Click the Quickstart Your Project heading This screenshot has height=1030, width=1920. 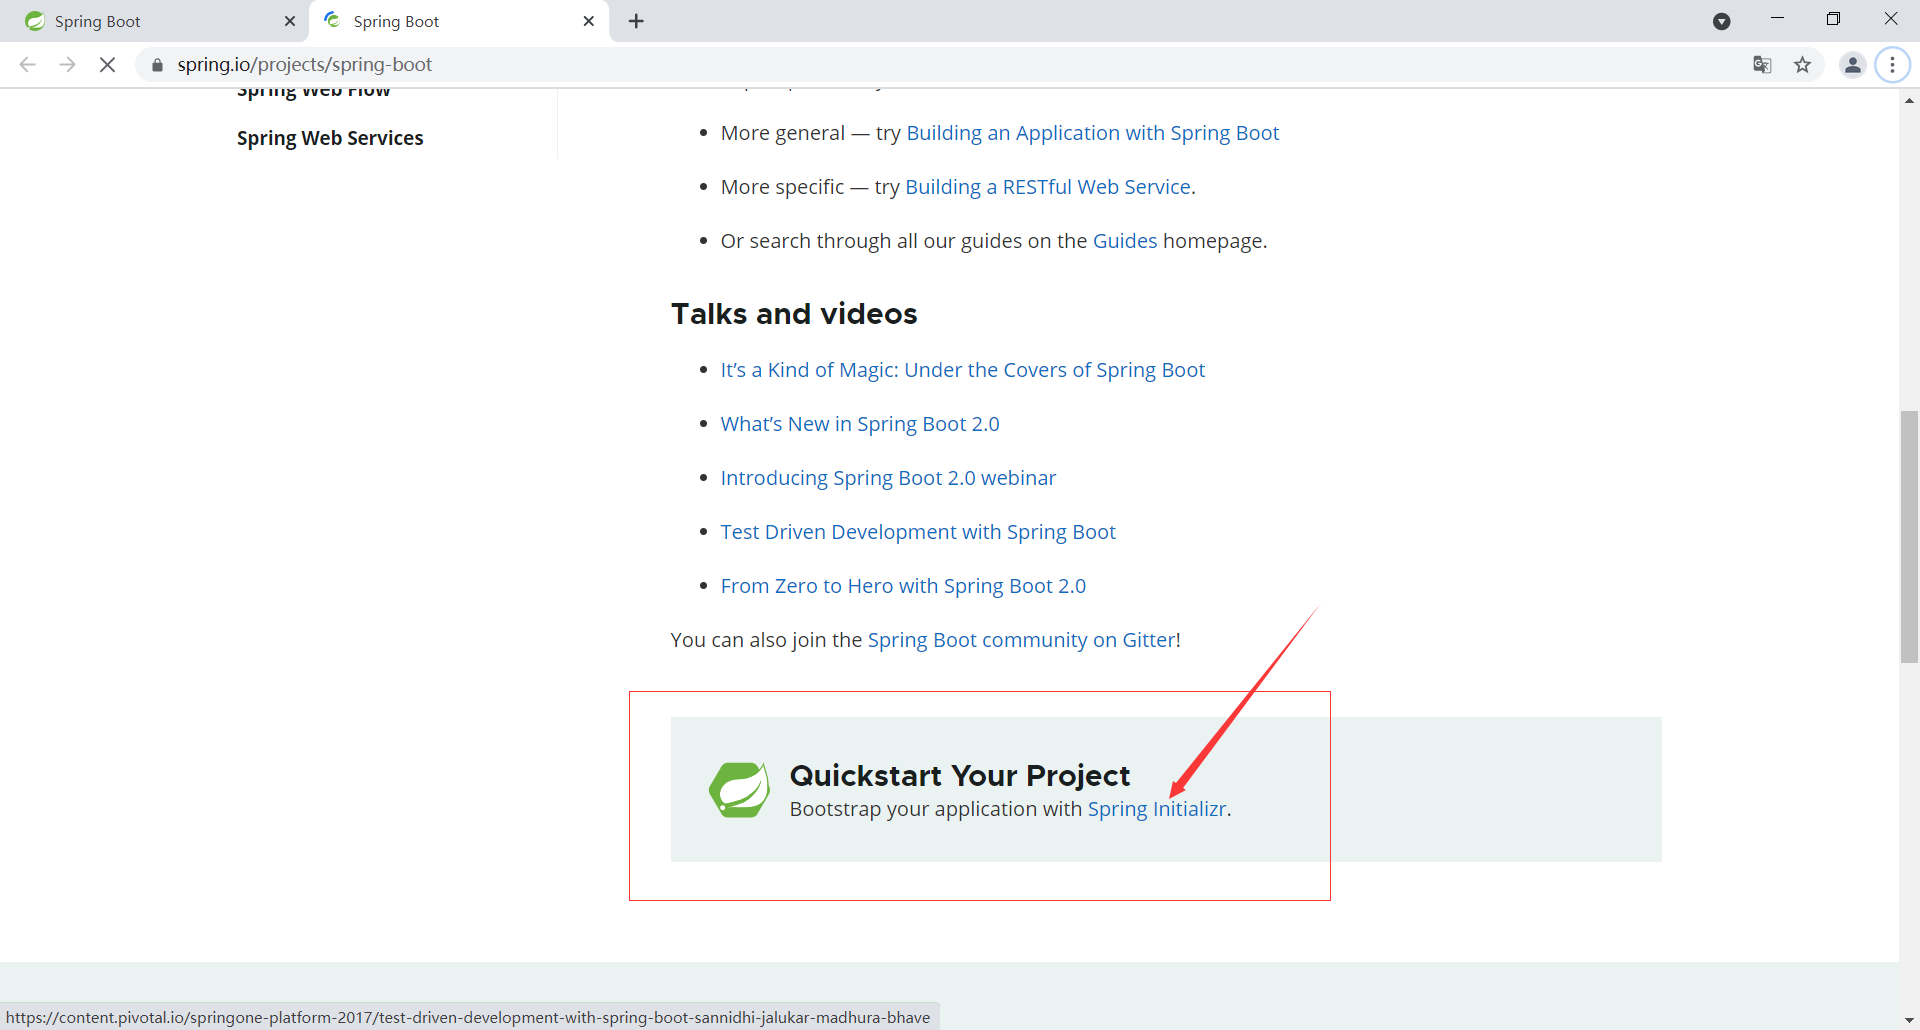click(959, 775)
